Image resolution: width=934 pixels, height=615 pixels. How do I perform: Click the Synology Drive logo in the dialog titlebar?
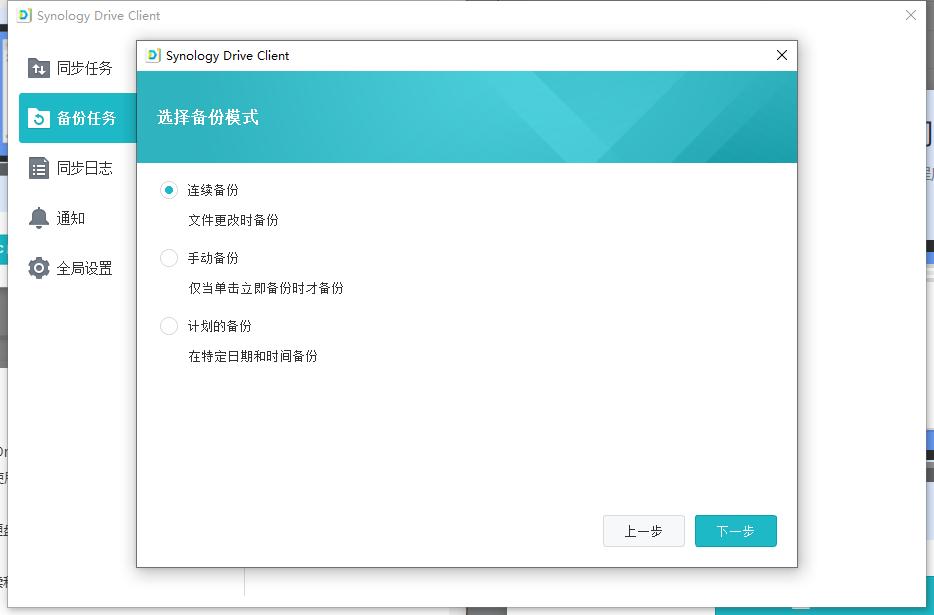(153, 56)
